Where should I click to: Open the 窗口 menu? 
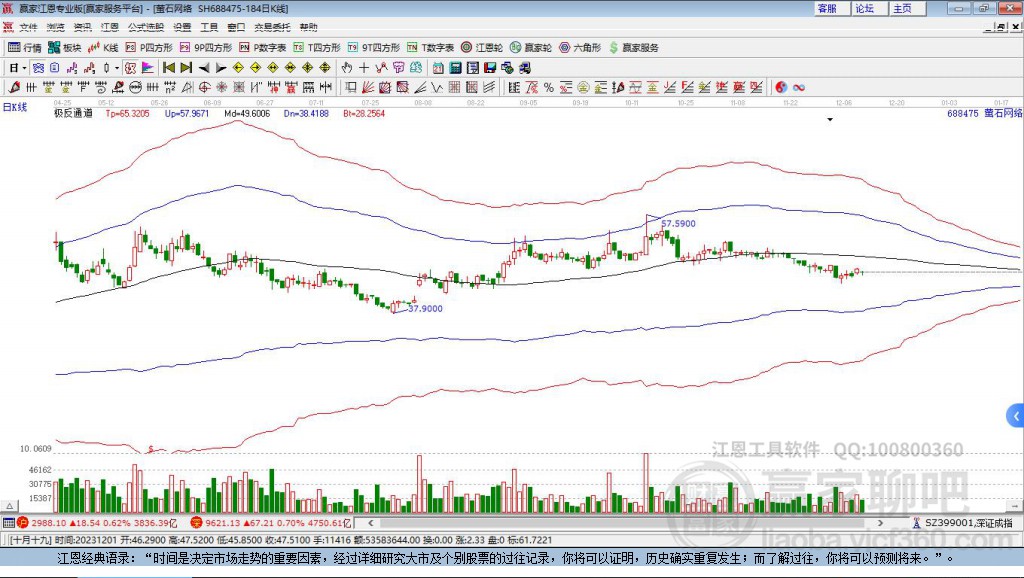(x=236, y=27)
